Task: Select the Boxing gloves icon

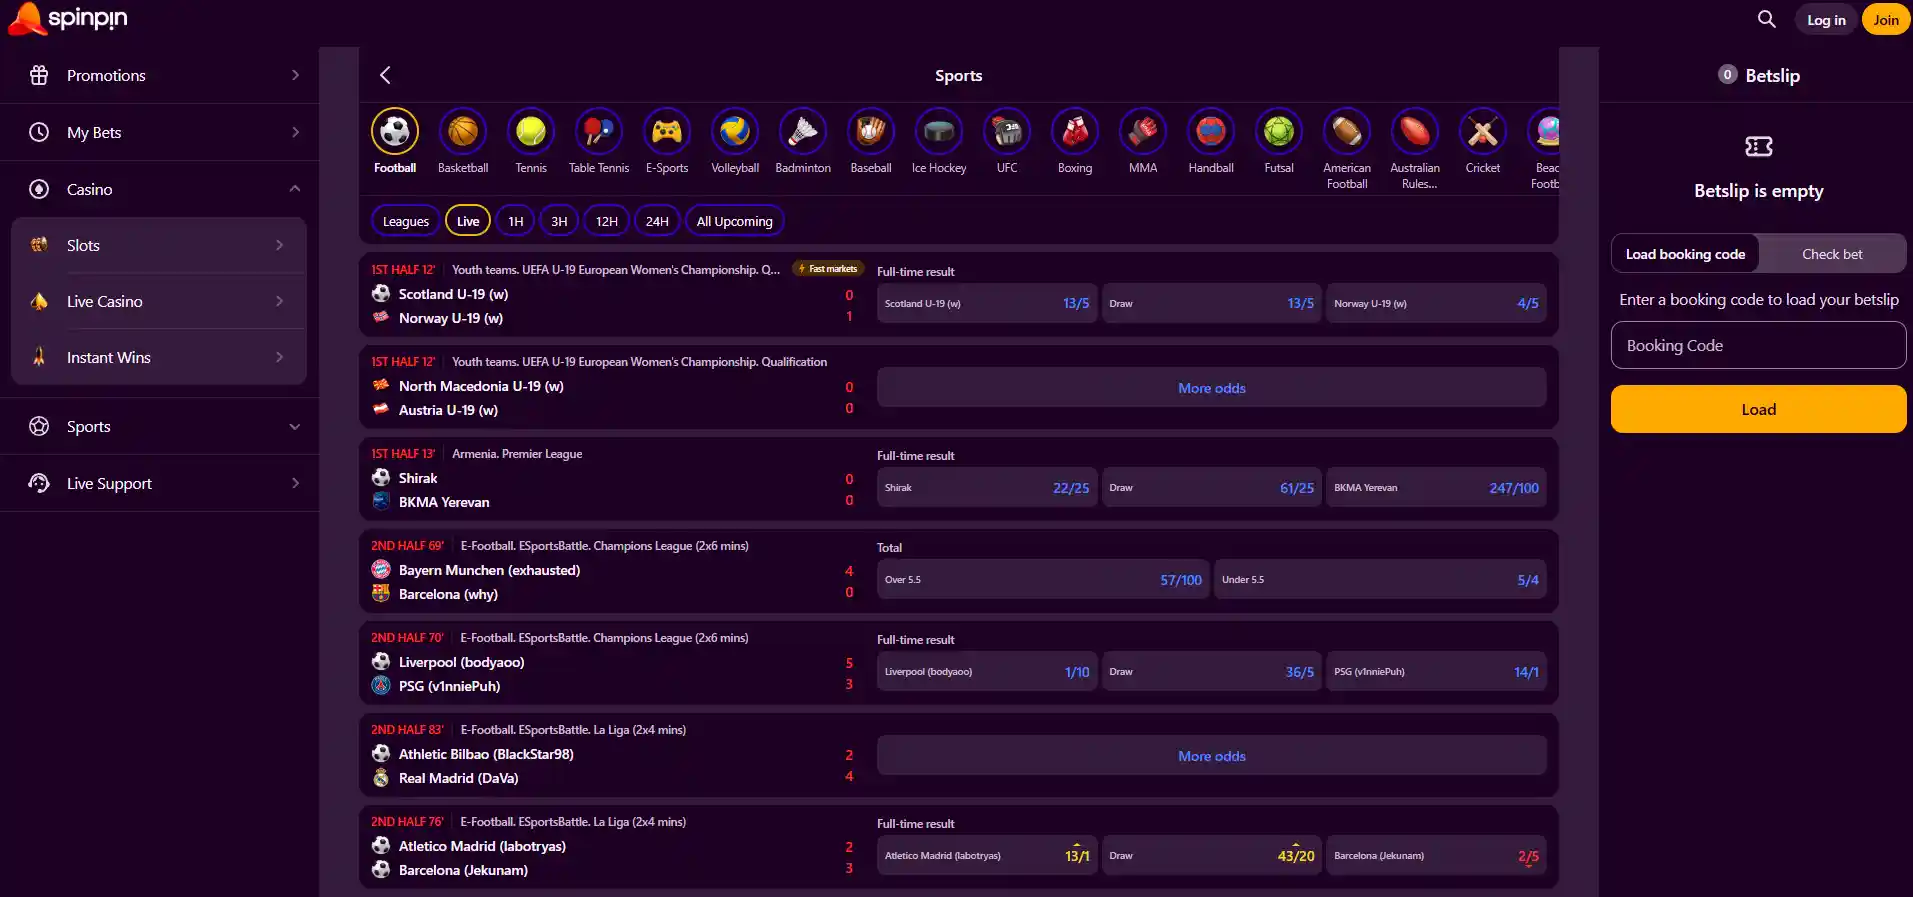Action: [1075, 131]
